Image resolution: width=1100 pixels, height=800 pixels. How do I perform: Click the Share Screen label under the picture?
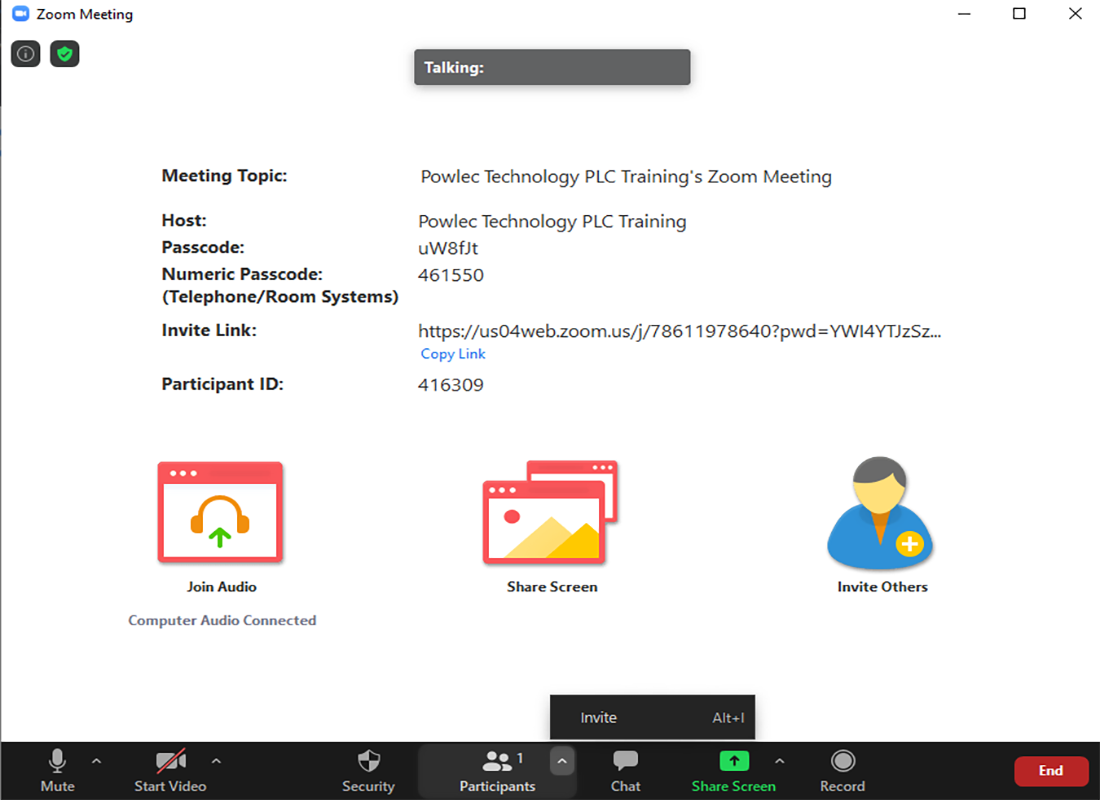(x=552, y=587)
